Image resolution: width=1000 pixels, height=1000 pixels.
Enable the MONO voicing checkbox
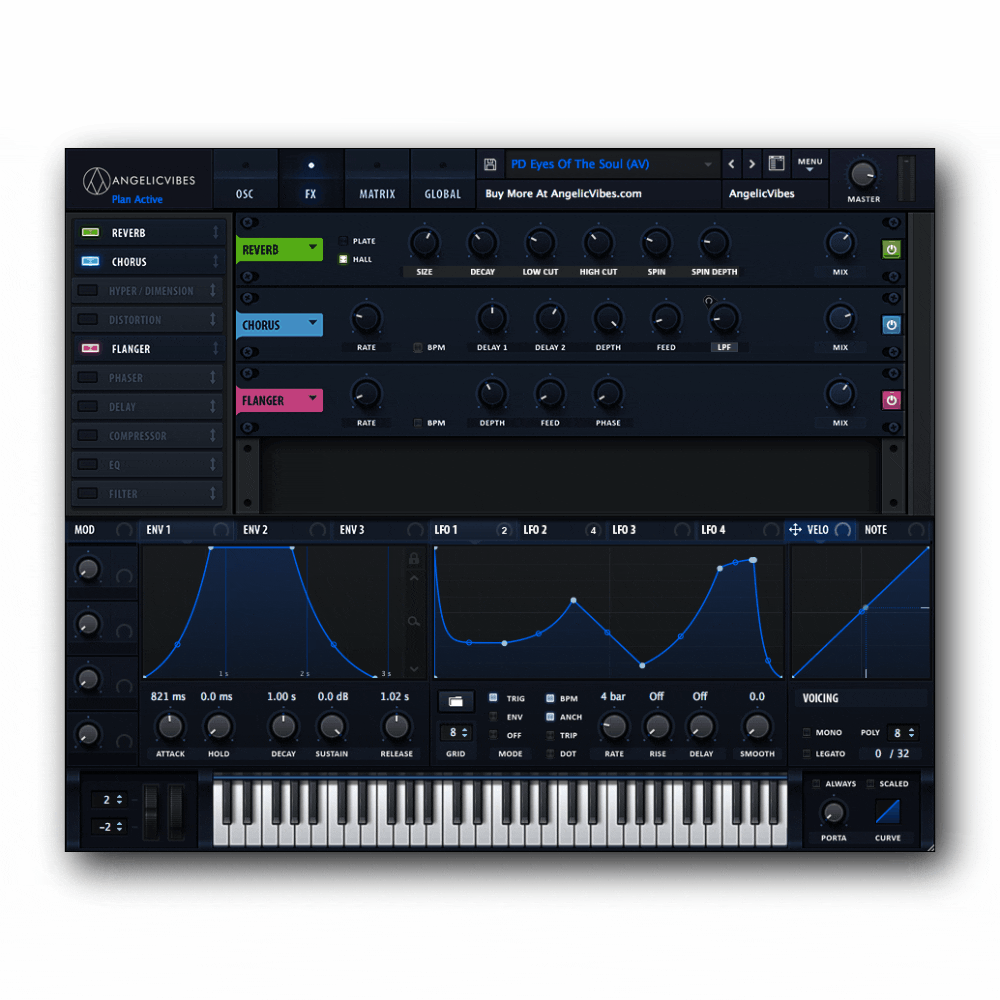807,732
